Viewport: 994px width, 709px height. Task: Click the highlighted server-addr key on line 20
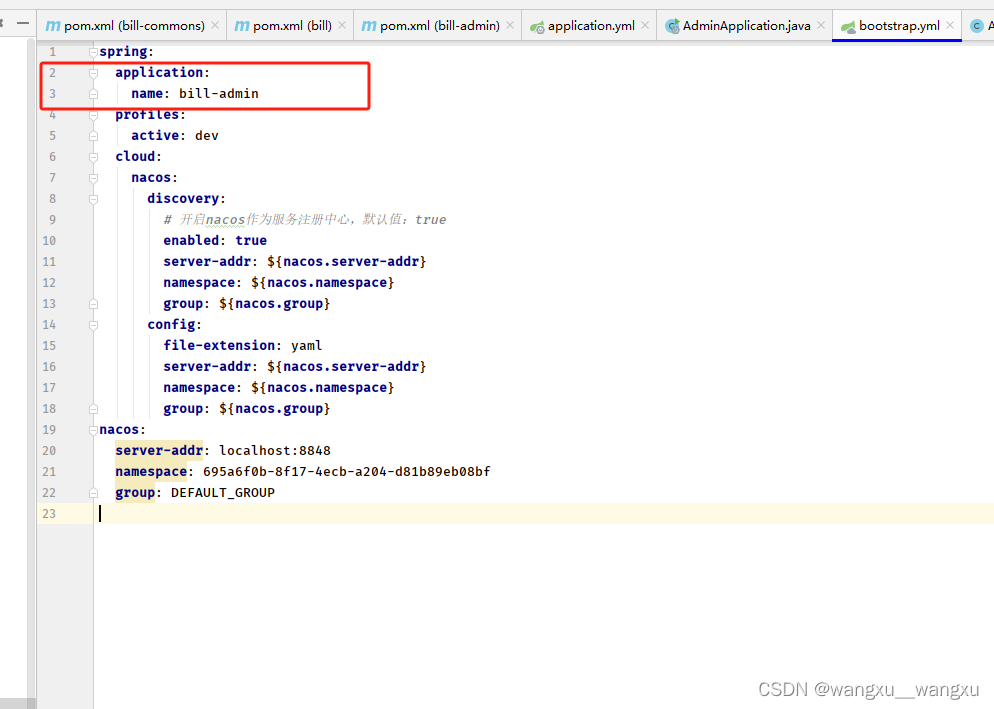tap(159, 451)
